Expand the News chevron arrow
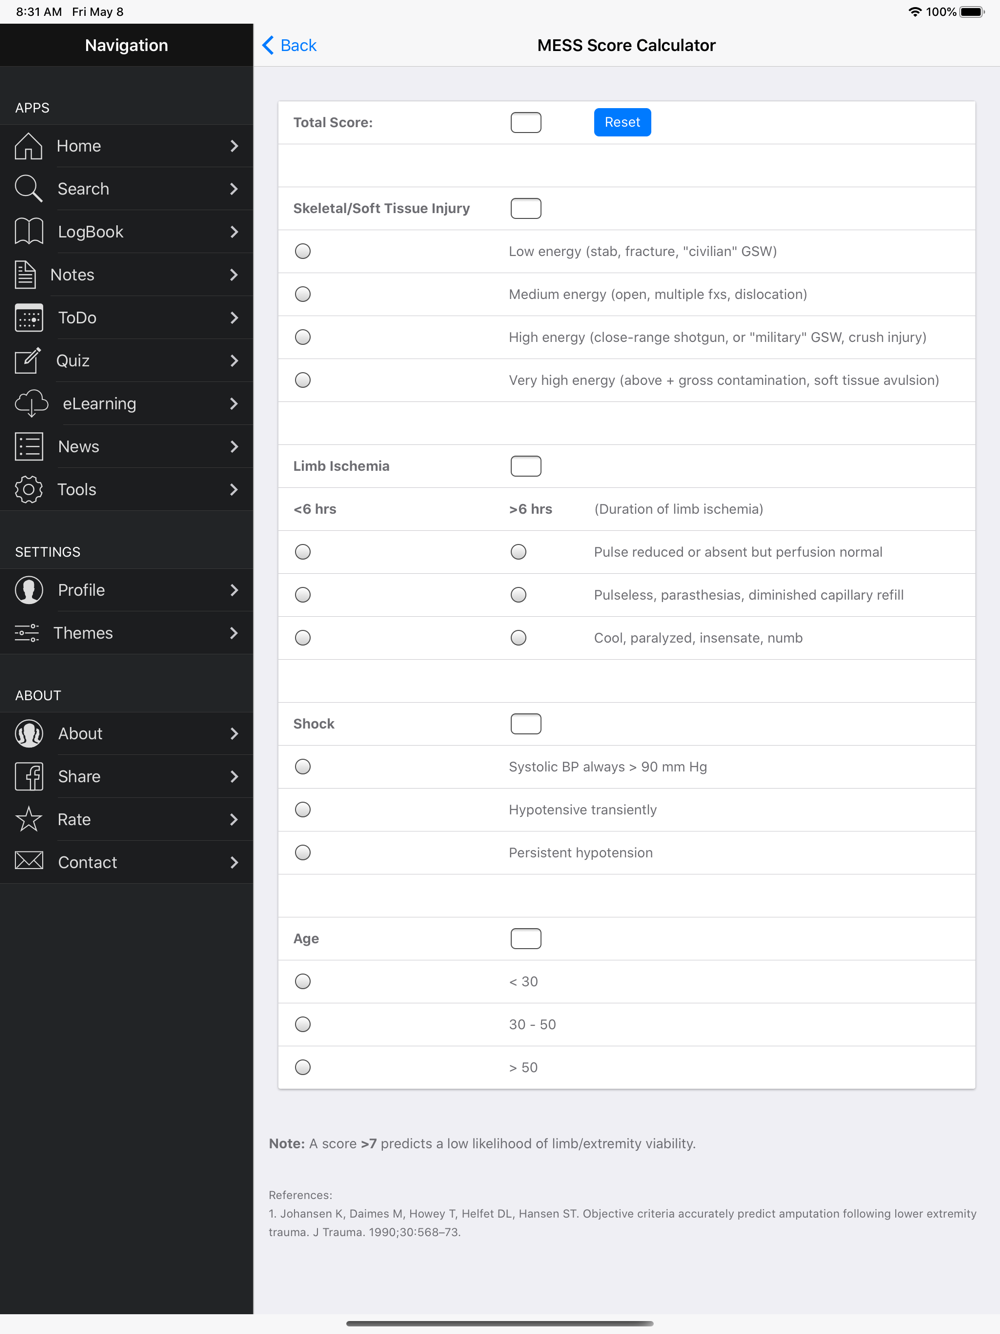 point(234,447)
